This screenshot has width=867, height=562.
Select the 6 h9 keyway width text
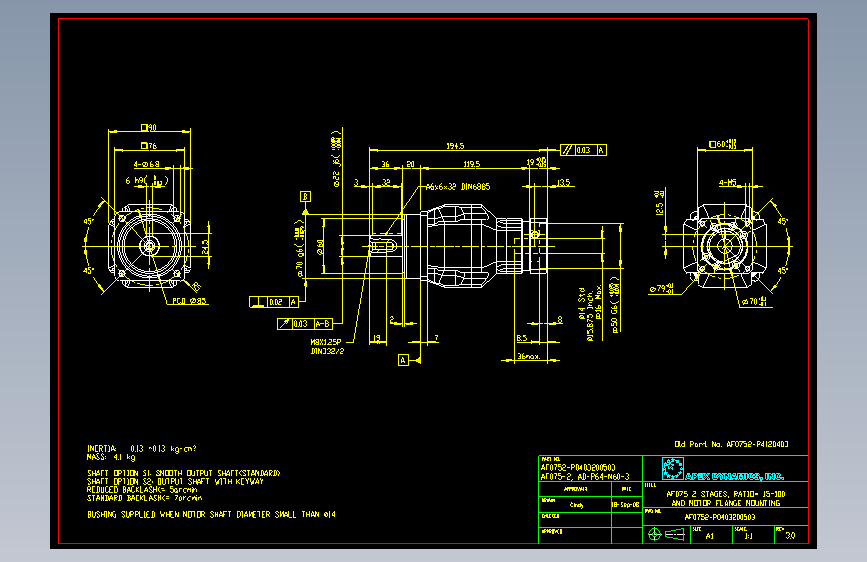(x=146, y=181)
